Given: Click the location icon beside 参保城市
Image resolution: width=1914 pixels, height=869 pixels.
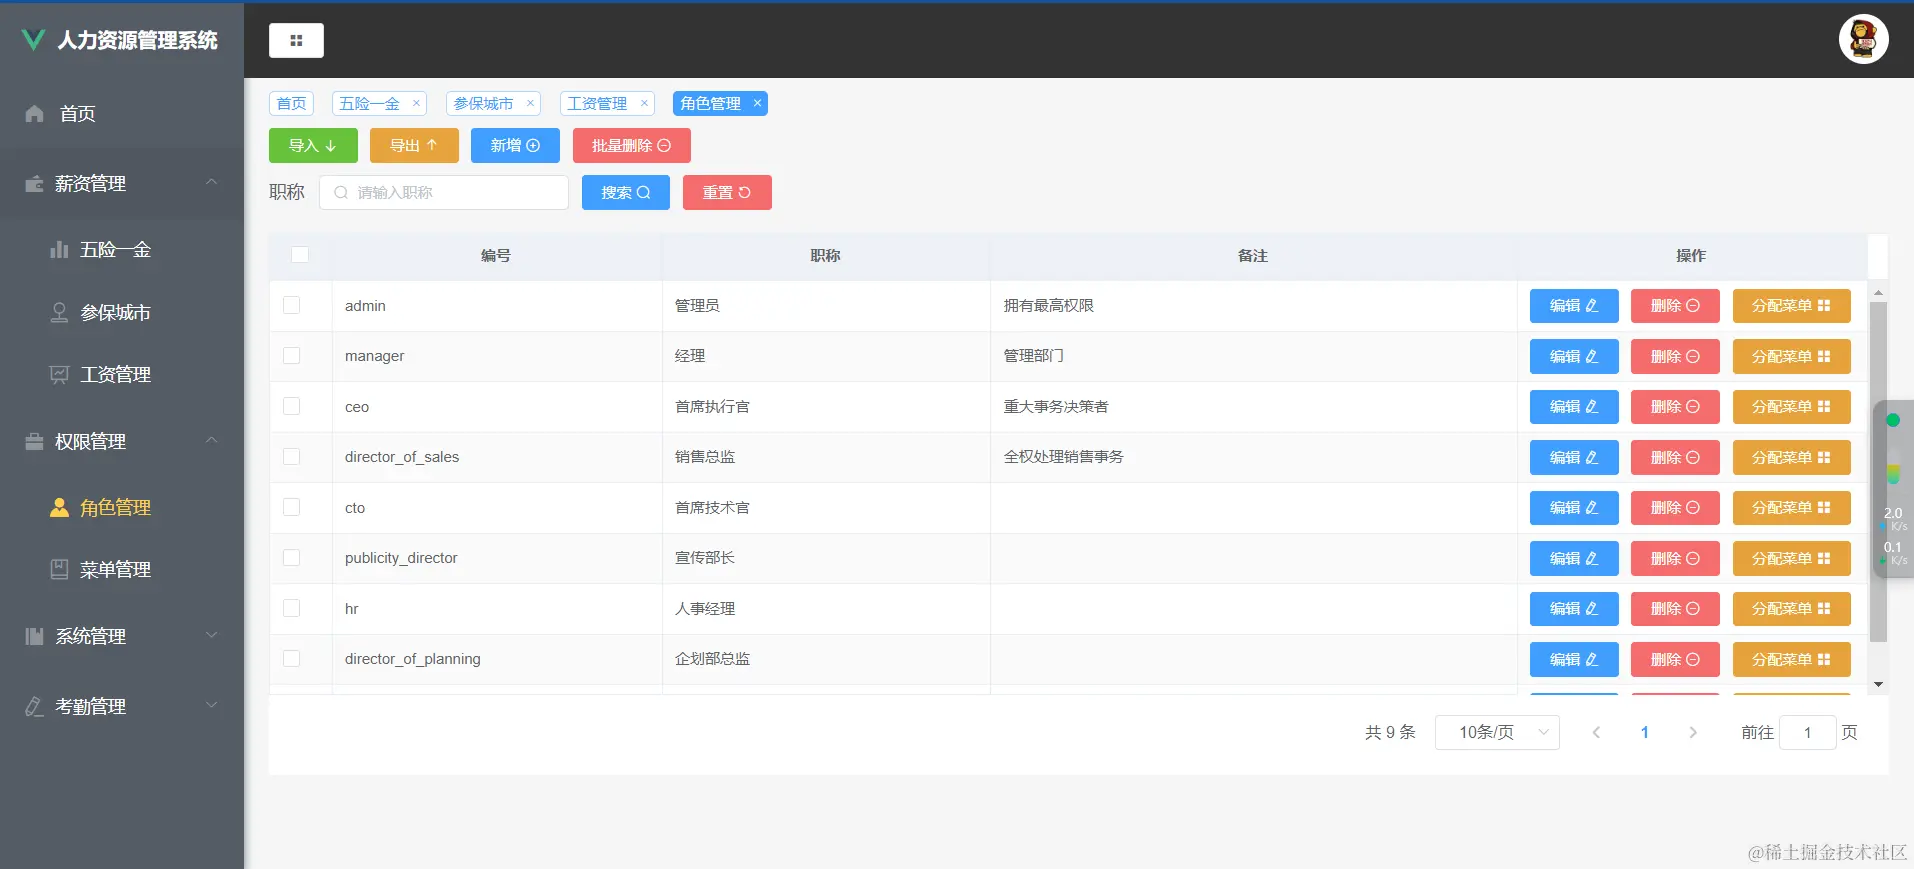Looking at the screenshot, I should point(59,312).
